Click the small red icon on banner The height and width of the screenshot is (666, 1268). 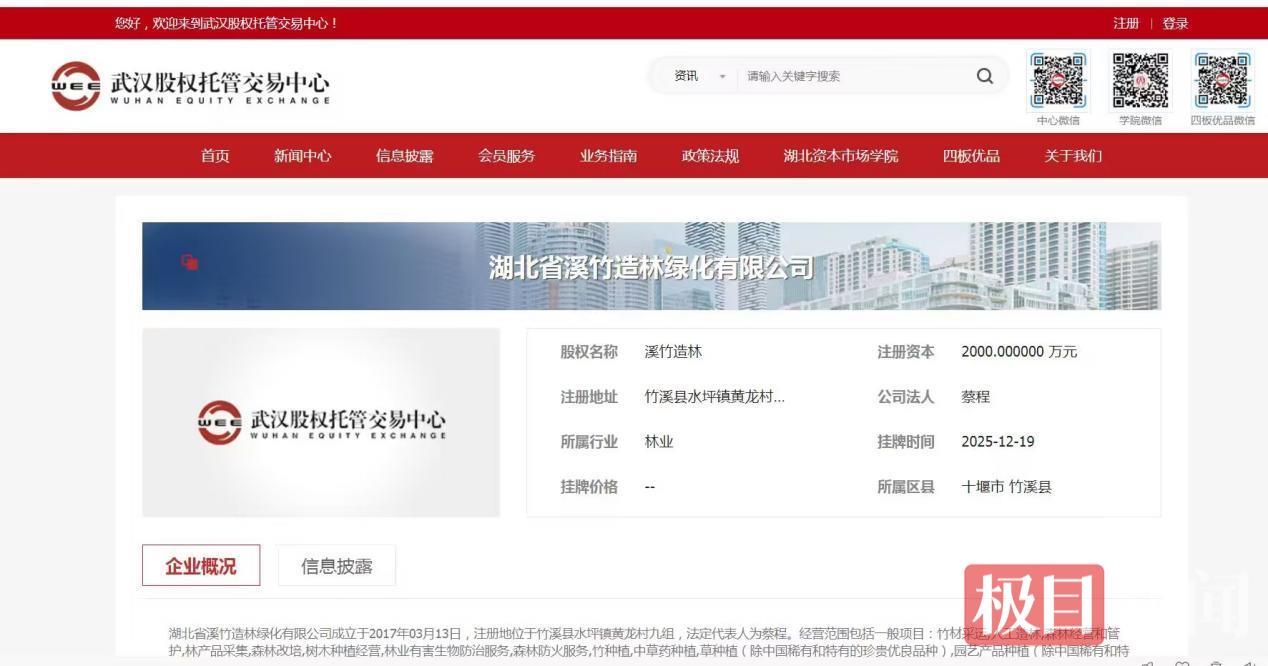click(x=190, y=262)
